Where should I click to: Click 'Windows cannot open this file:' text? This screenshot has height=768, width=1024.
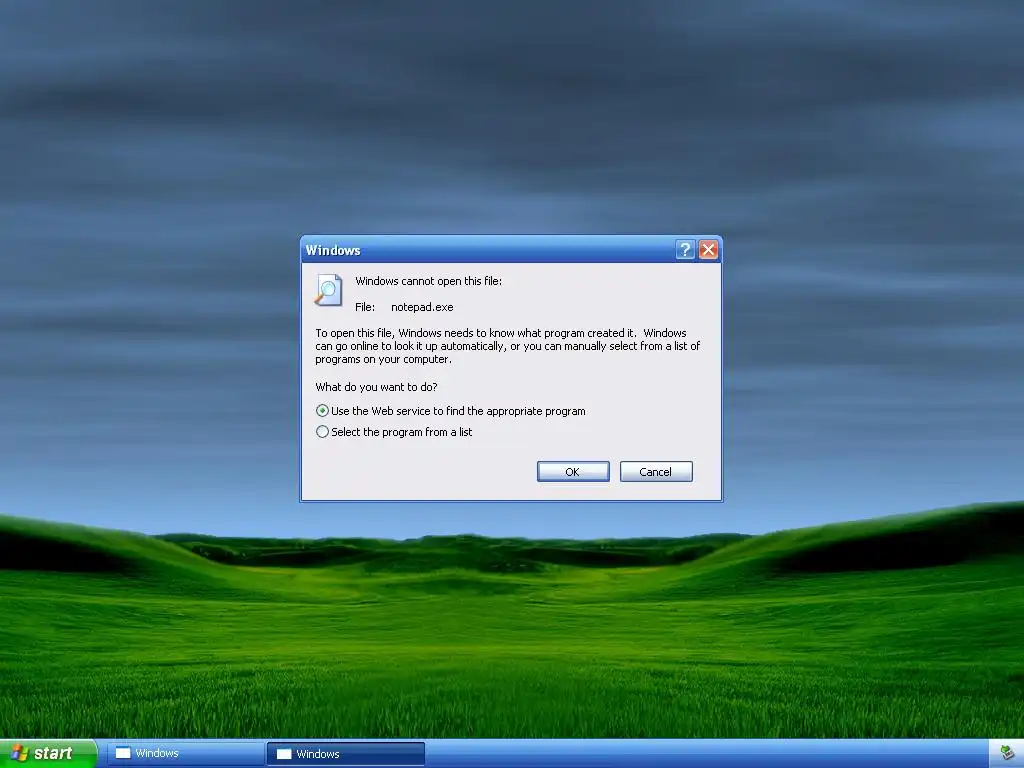pos(428,281)
